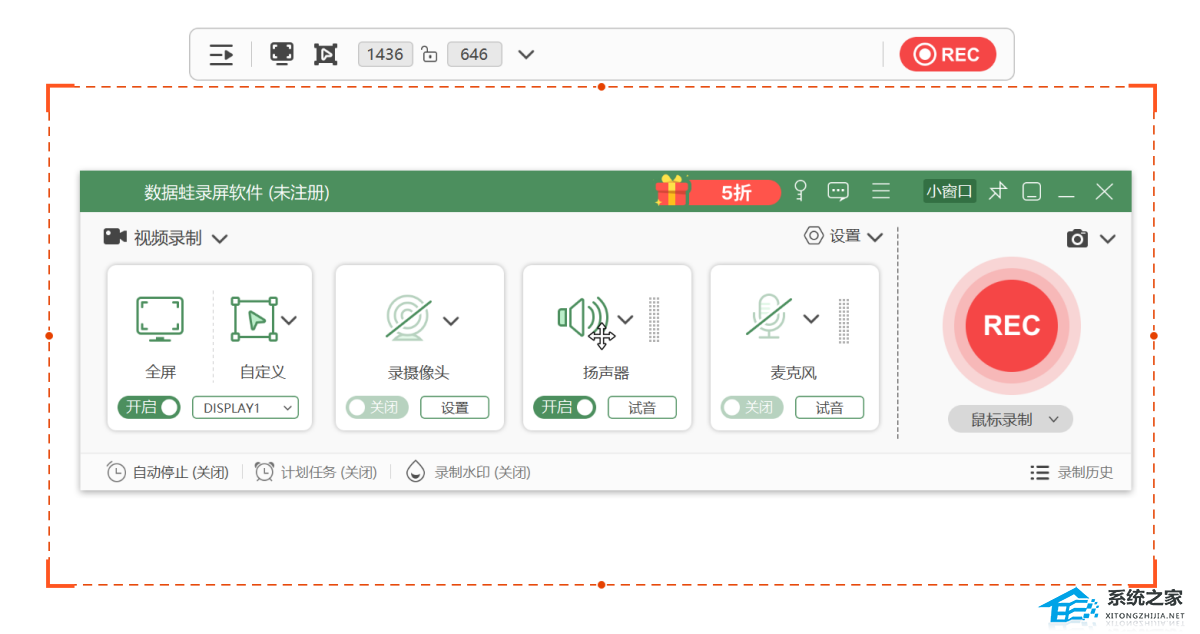Expand the 自定义 region options arrow
This screenshot has width=1200, height=634.
[290, 320]
